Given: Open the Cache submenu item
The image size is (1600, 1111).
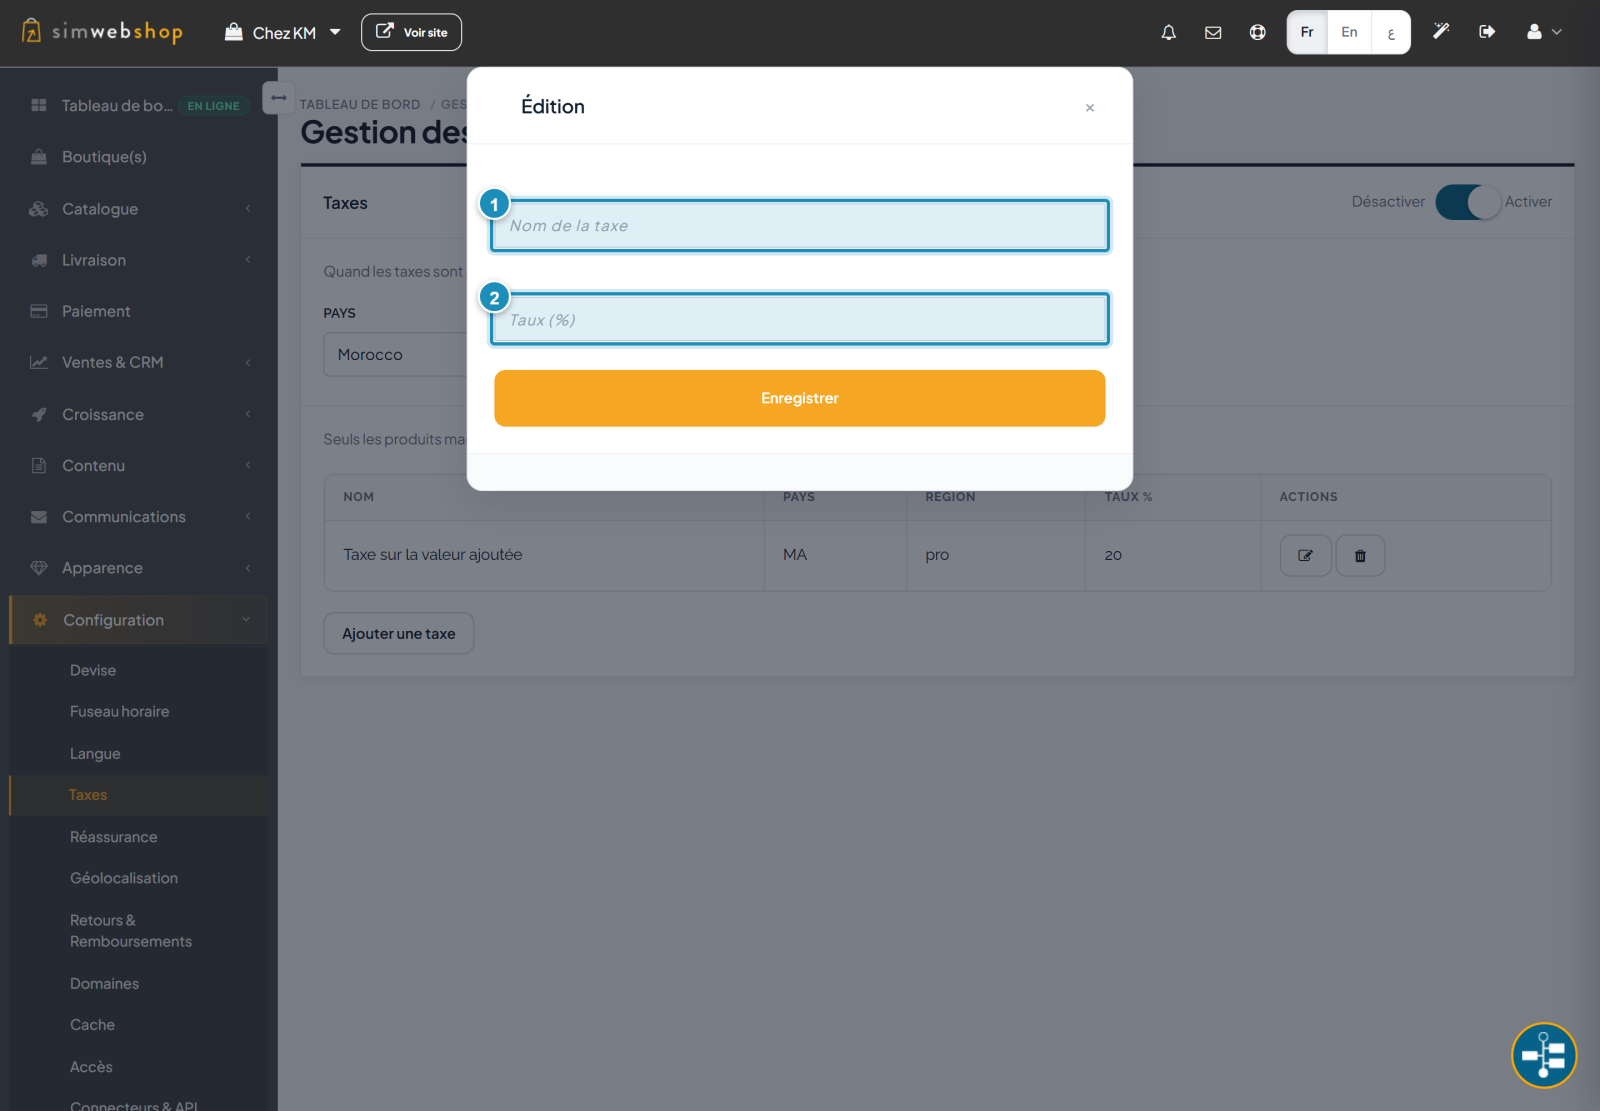Looking at the screenshot, I should 92,1025.
